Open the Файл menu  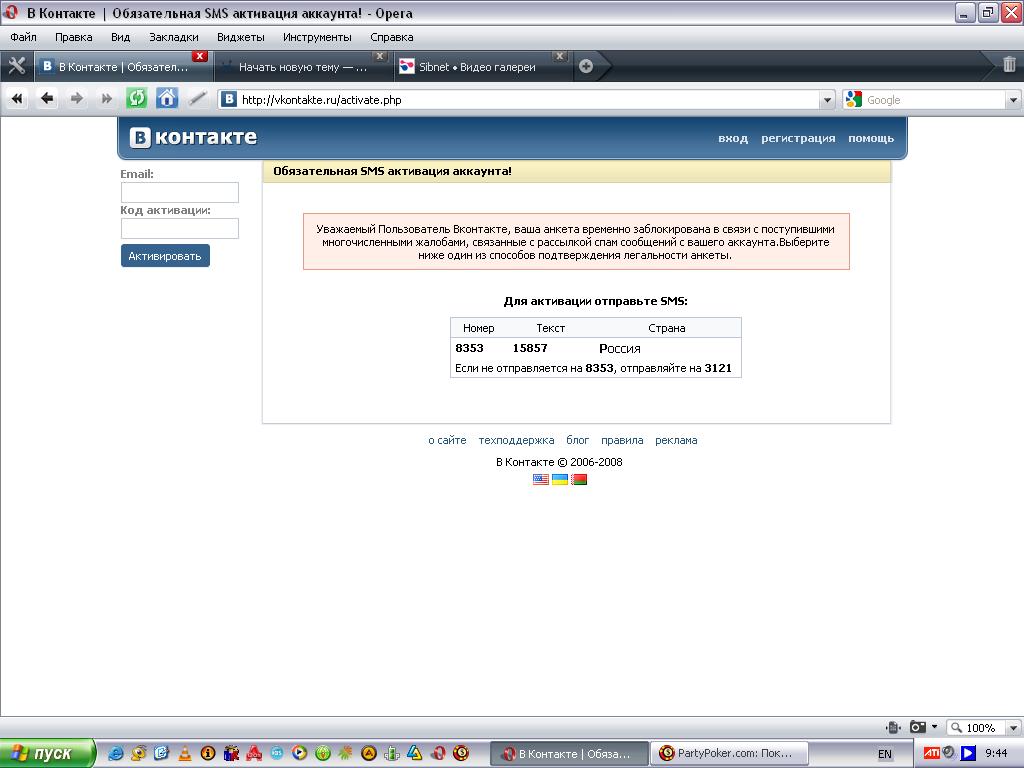coord(24,37)
